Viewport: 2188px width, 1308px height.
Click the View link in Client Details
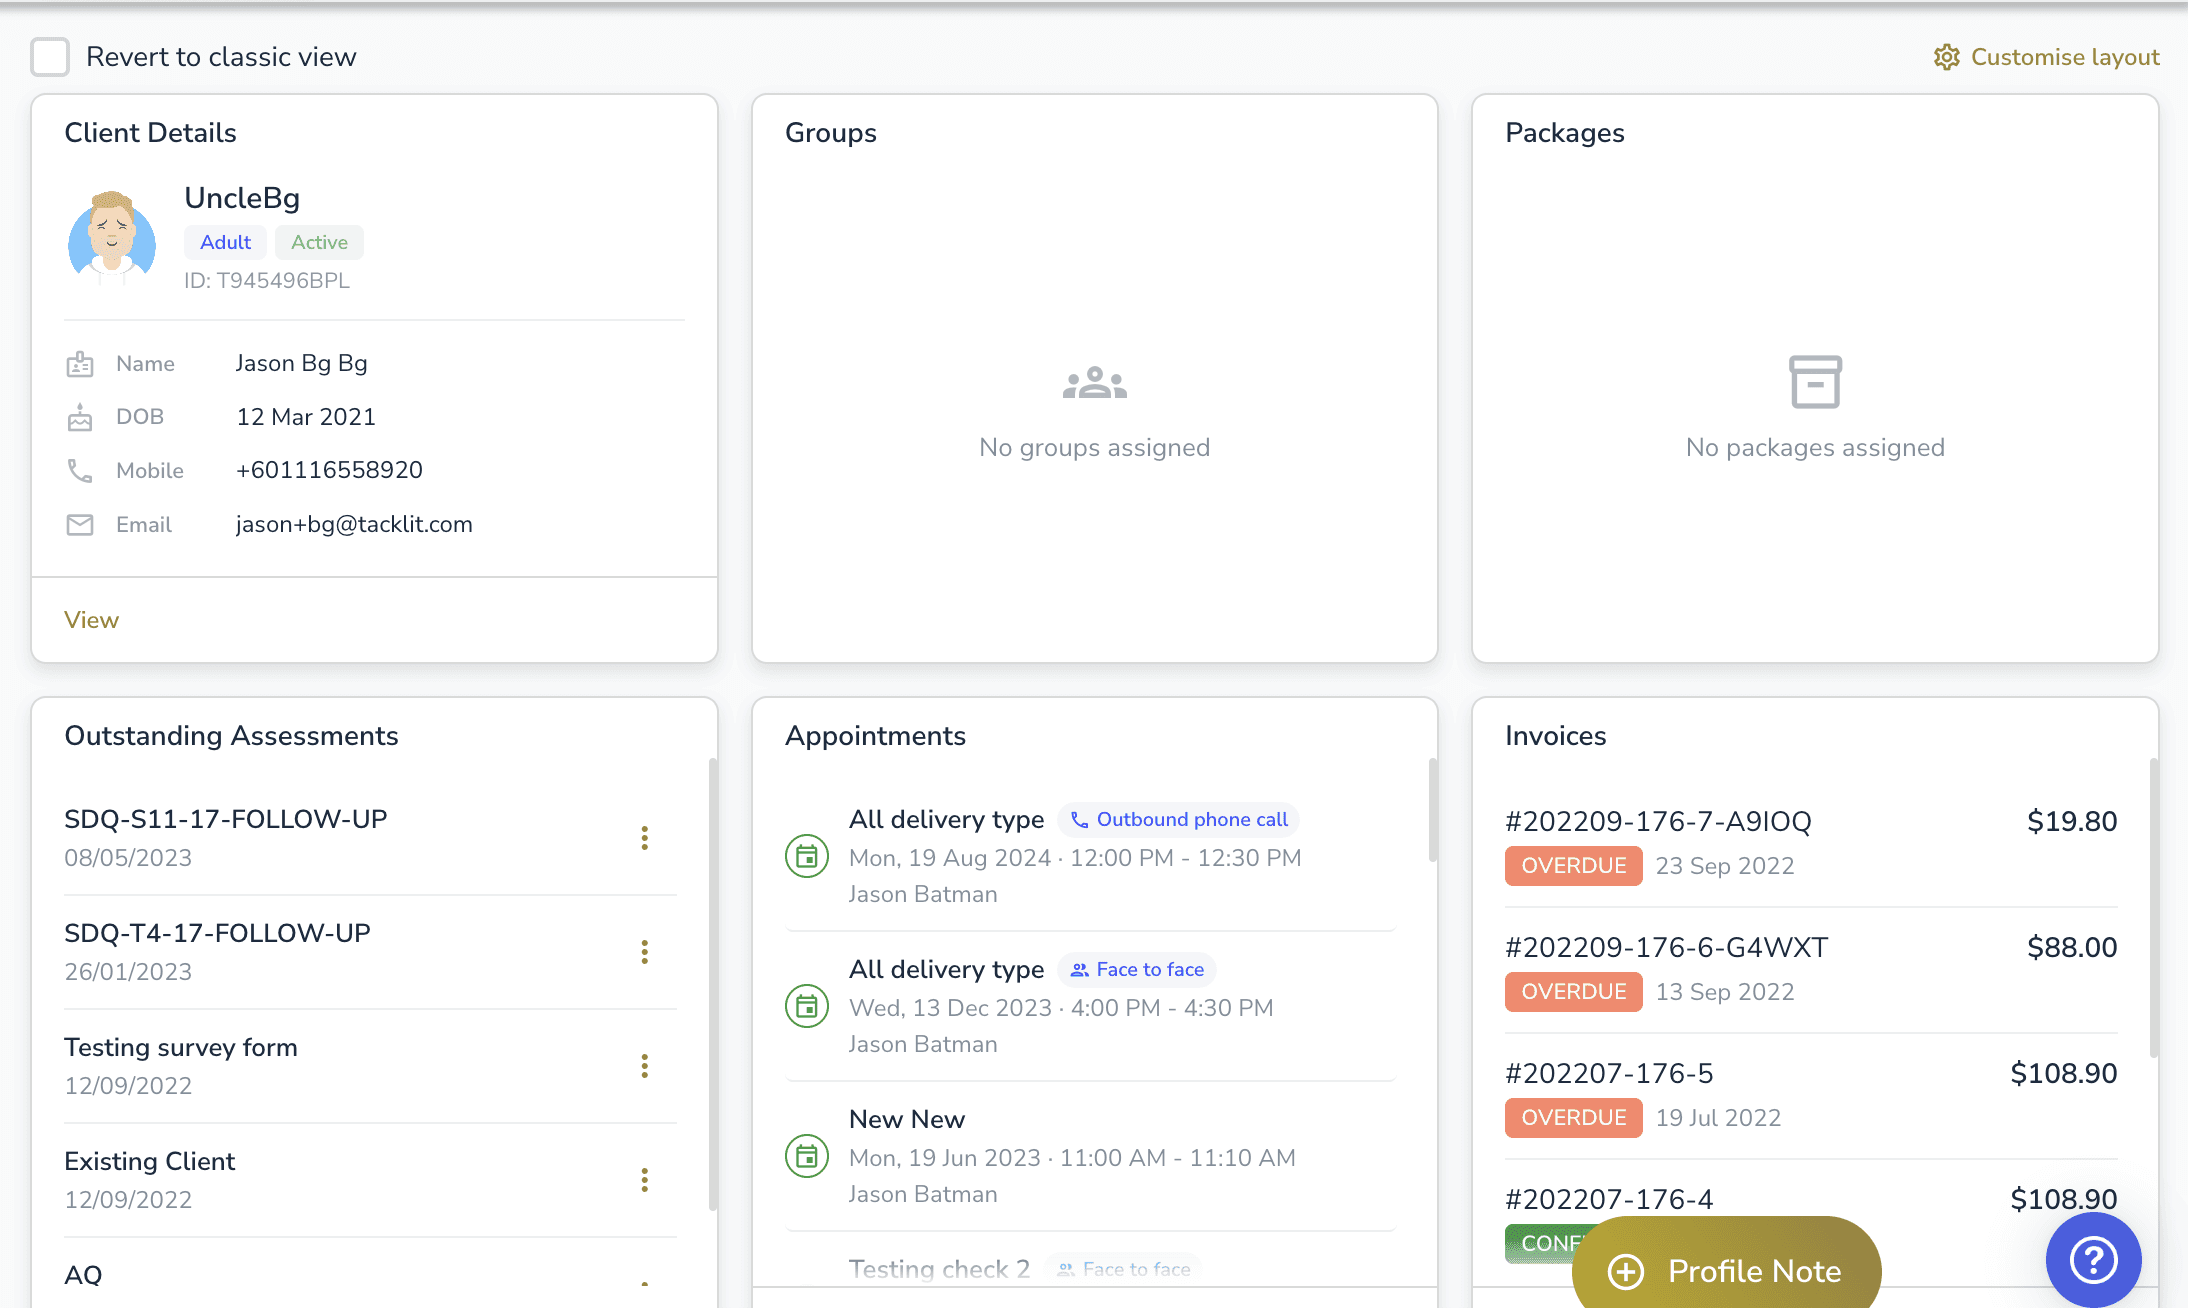pyautogui.click(x=91, y=620)
